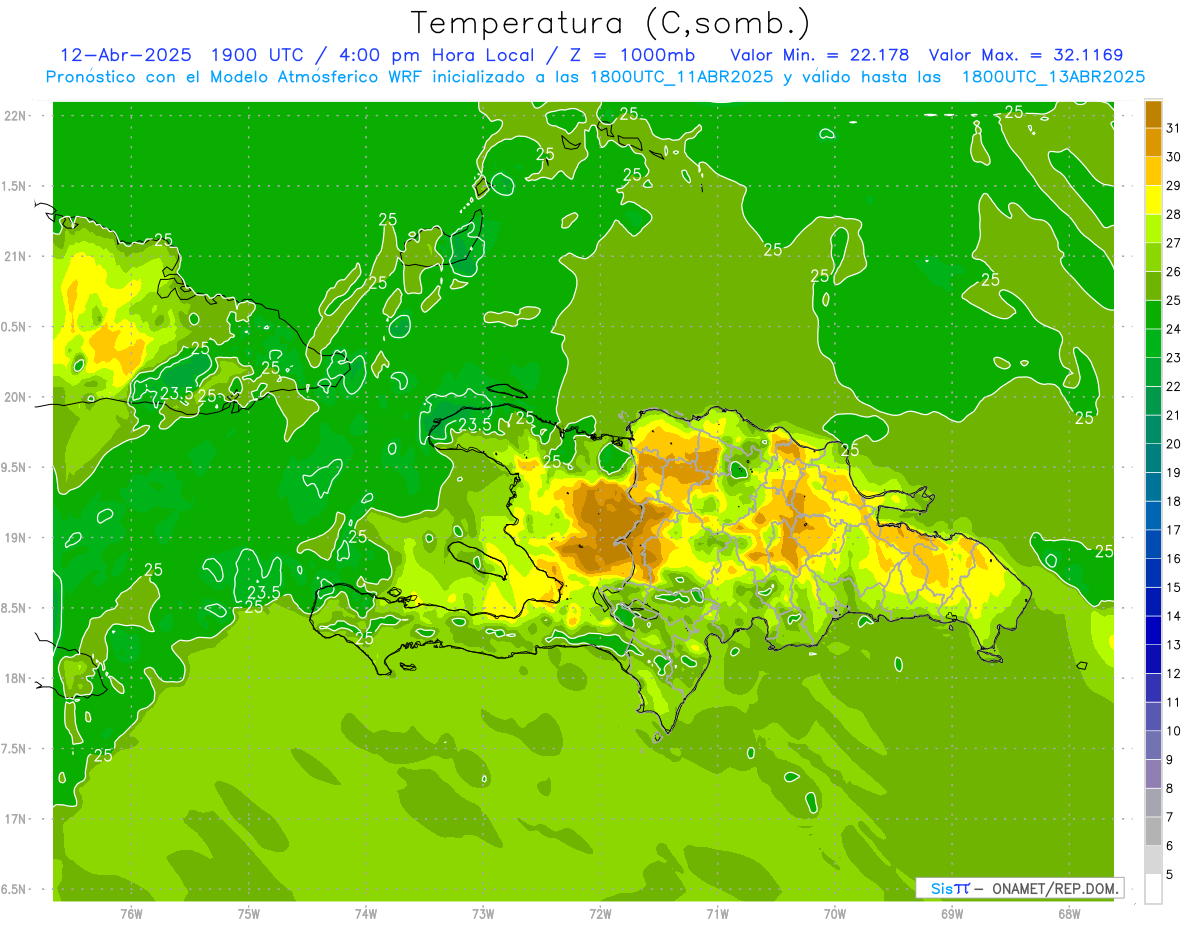
Task: Click the "Valor Max. = 32.1169" value
Action: click(1025, 55)
